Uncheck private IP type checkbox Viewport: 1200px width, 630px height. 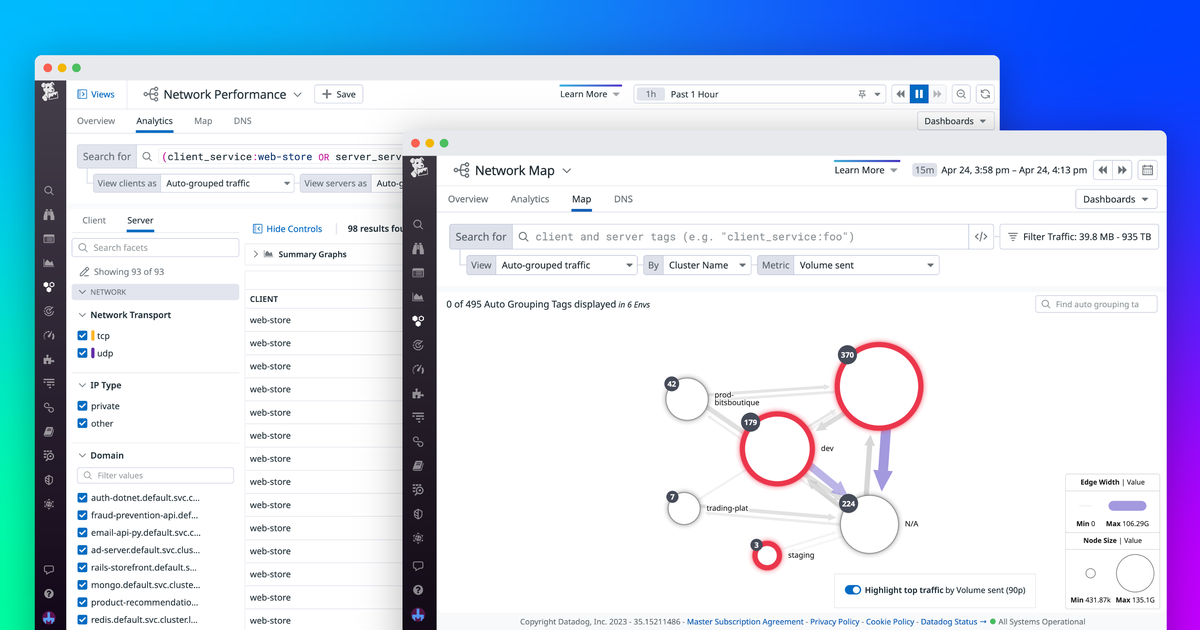83,406
